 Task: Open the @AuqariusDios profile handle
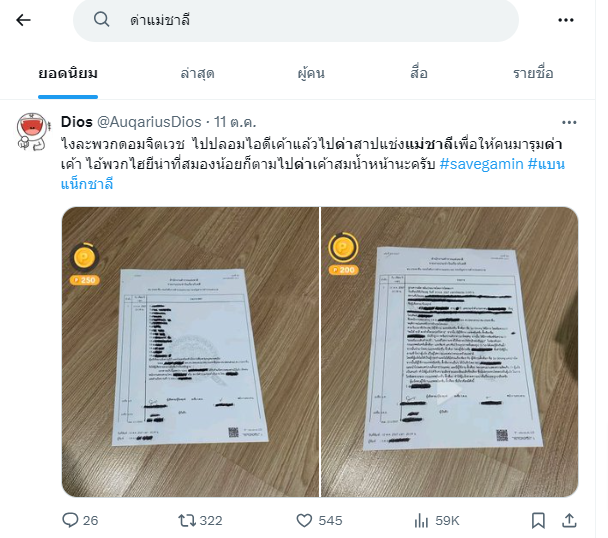[149, 122]
